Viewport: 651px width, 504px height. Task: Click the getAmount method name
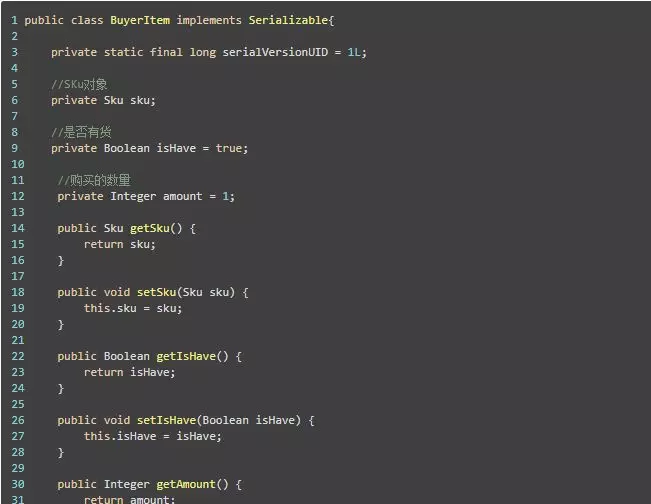coord(186,484)
